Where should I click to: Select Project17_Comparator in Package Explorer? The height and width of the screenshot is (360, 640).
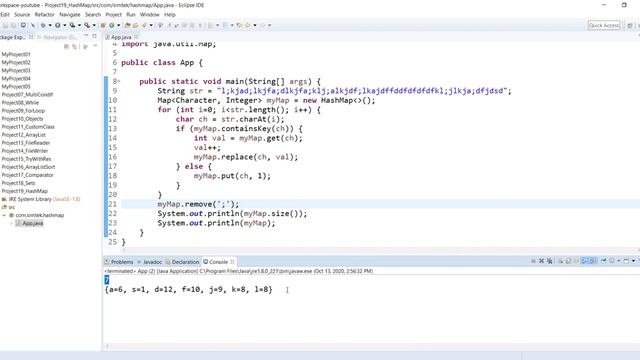pyautogui.click(x=28, y=175)
